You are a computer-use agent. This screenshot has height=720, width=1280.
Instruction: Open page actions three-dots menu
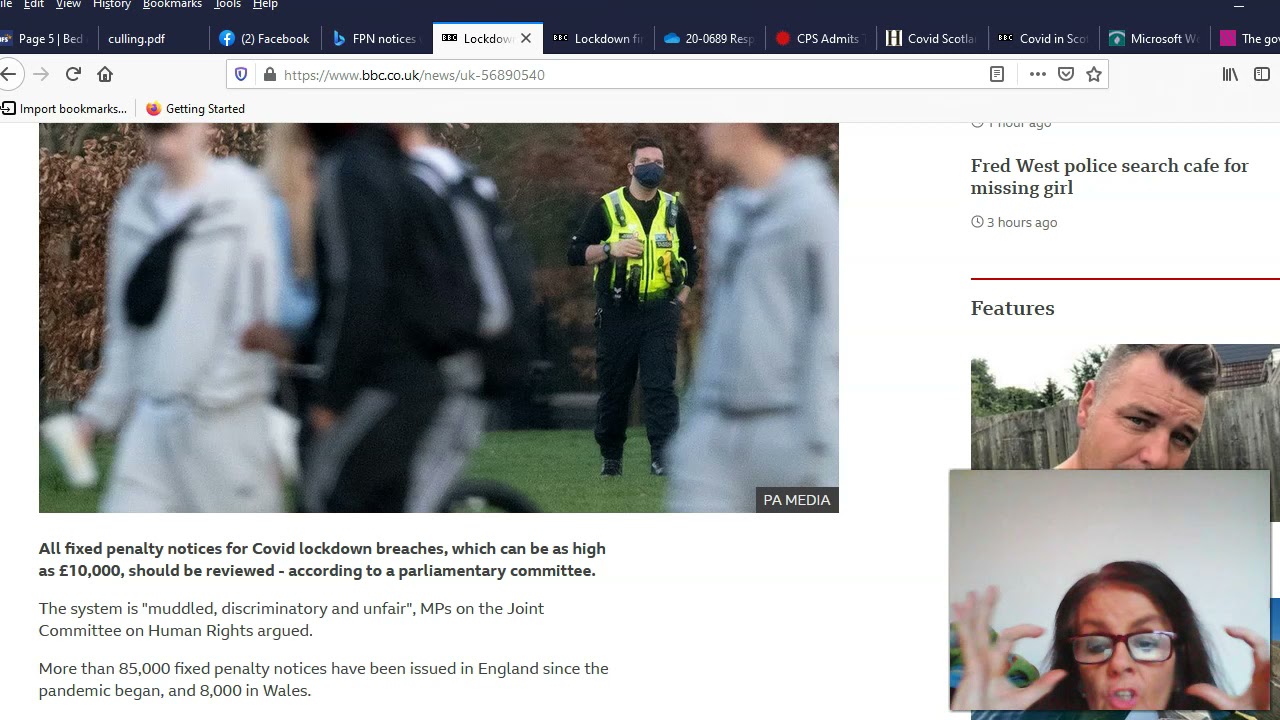click(x=1037, y=74)
